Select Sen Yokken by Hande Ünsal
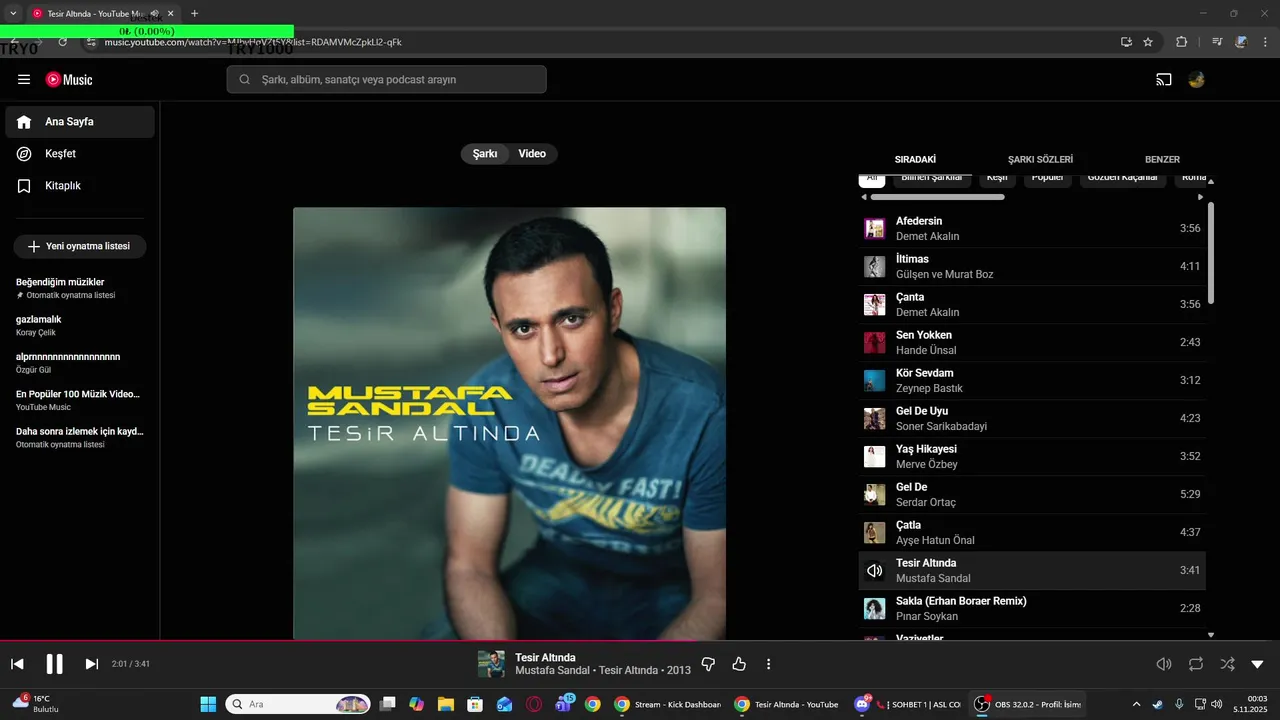 pyautogui.click(x=1032, y=343)
